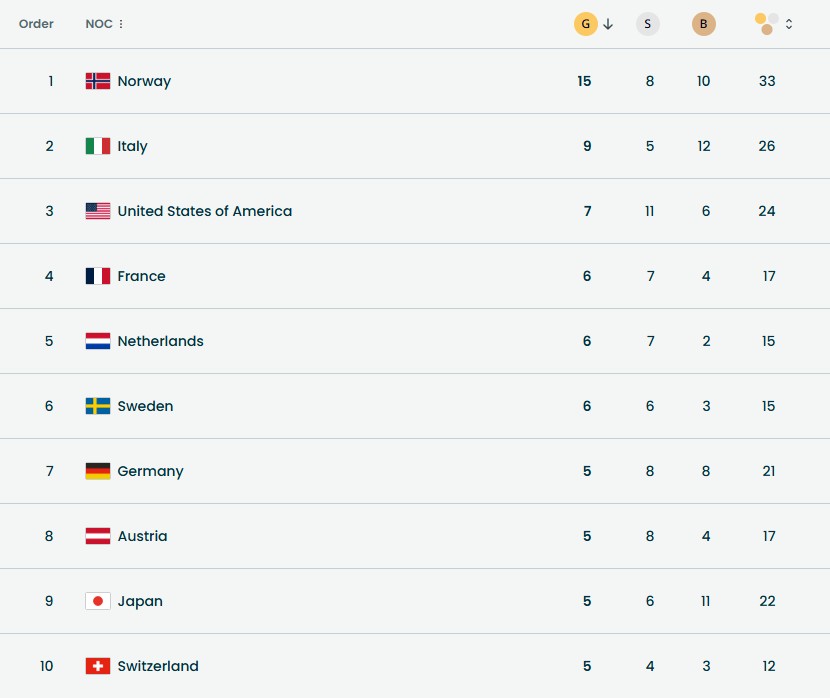Click the Germany flag icon

tap(97, 471)
